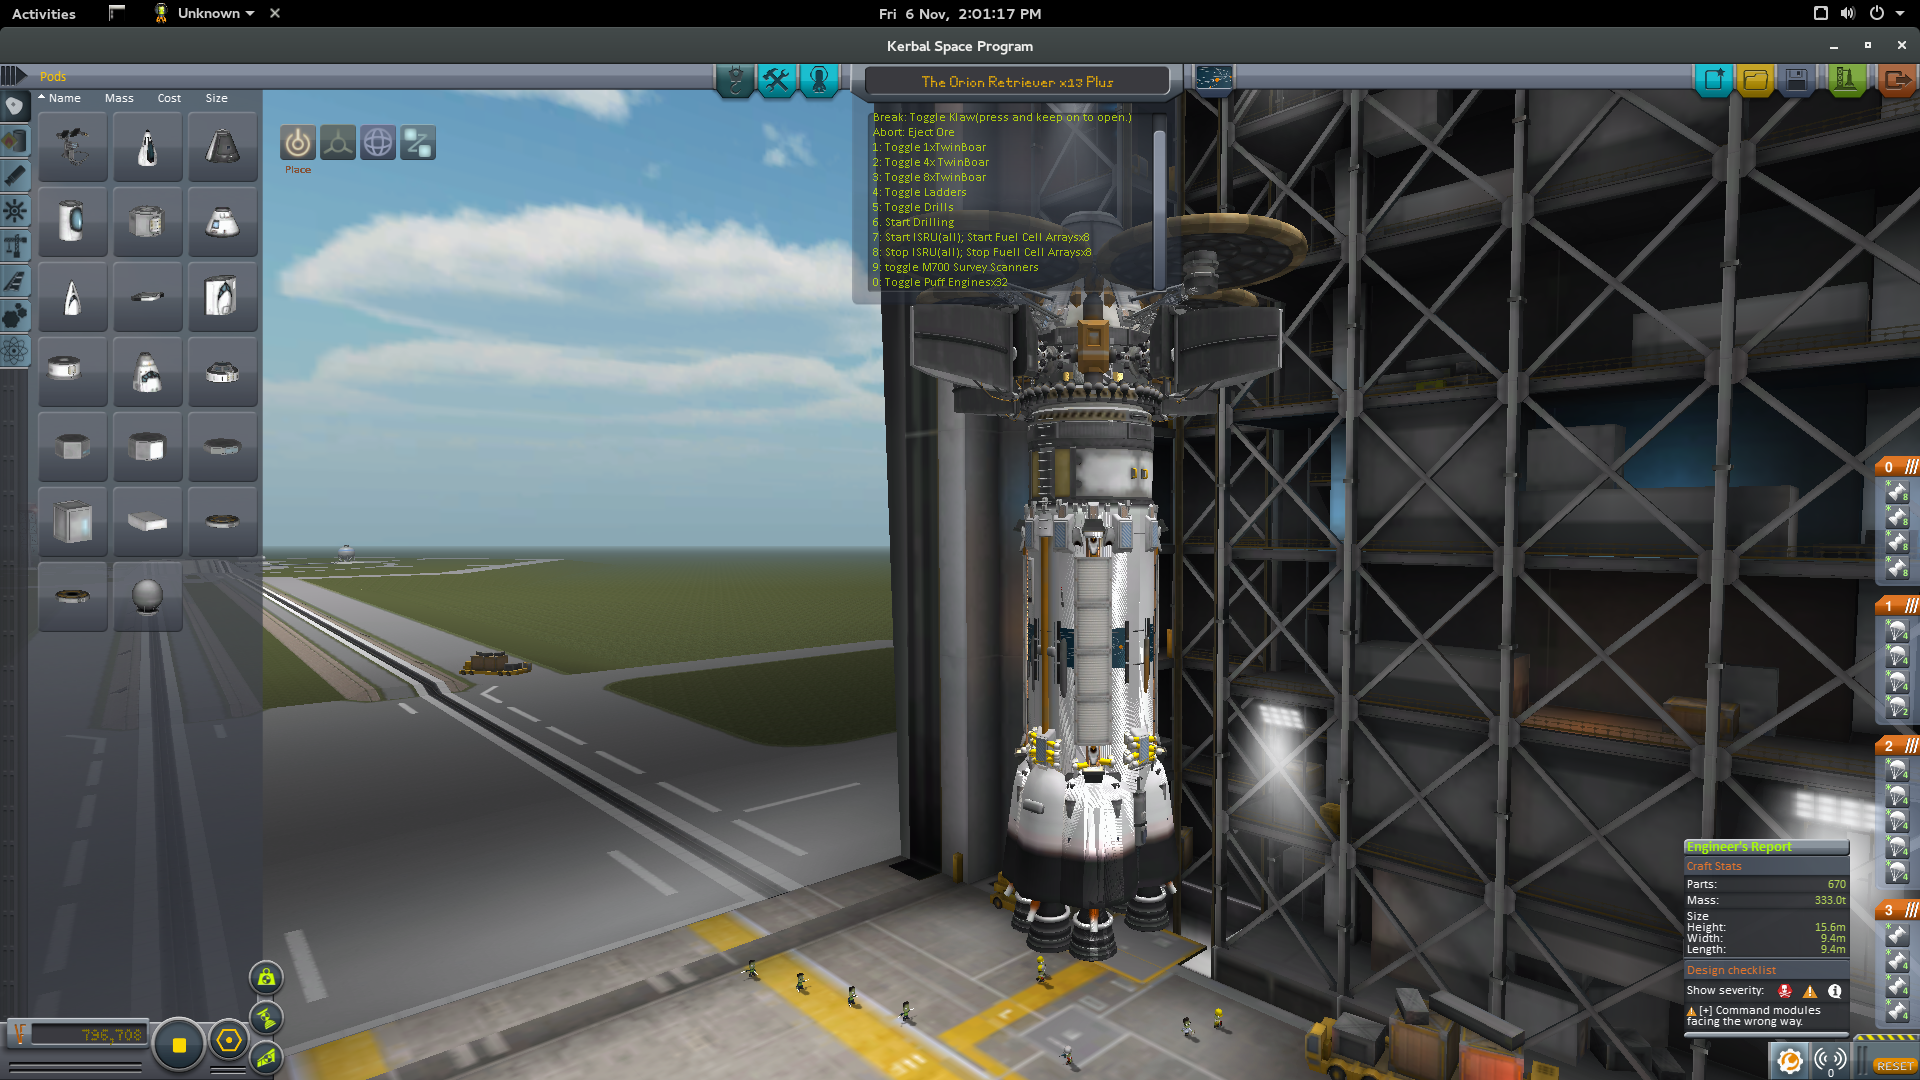Toggle info severity filter
The image size is (1920, 1080).
tap(1835, 991)
